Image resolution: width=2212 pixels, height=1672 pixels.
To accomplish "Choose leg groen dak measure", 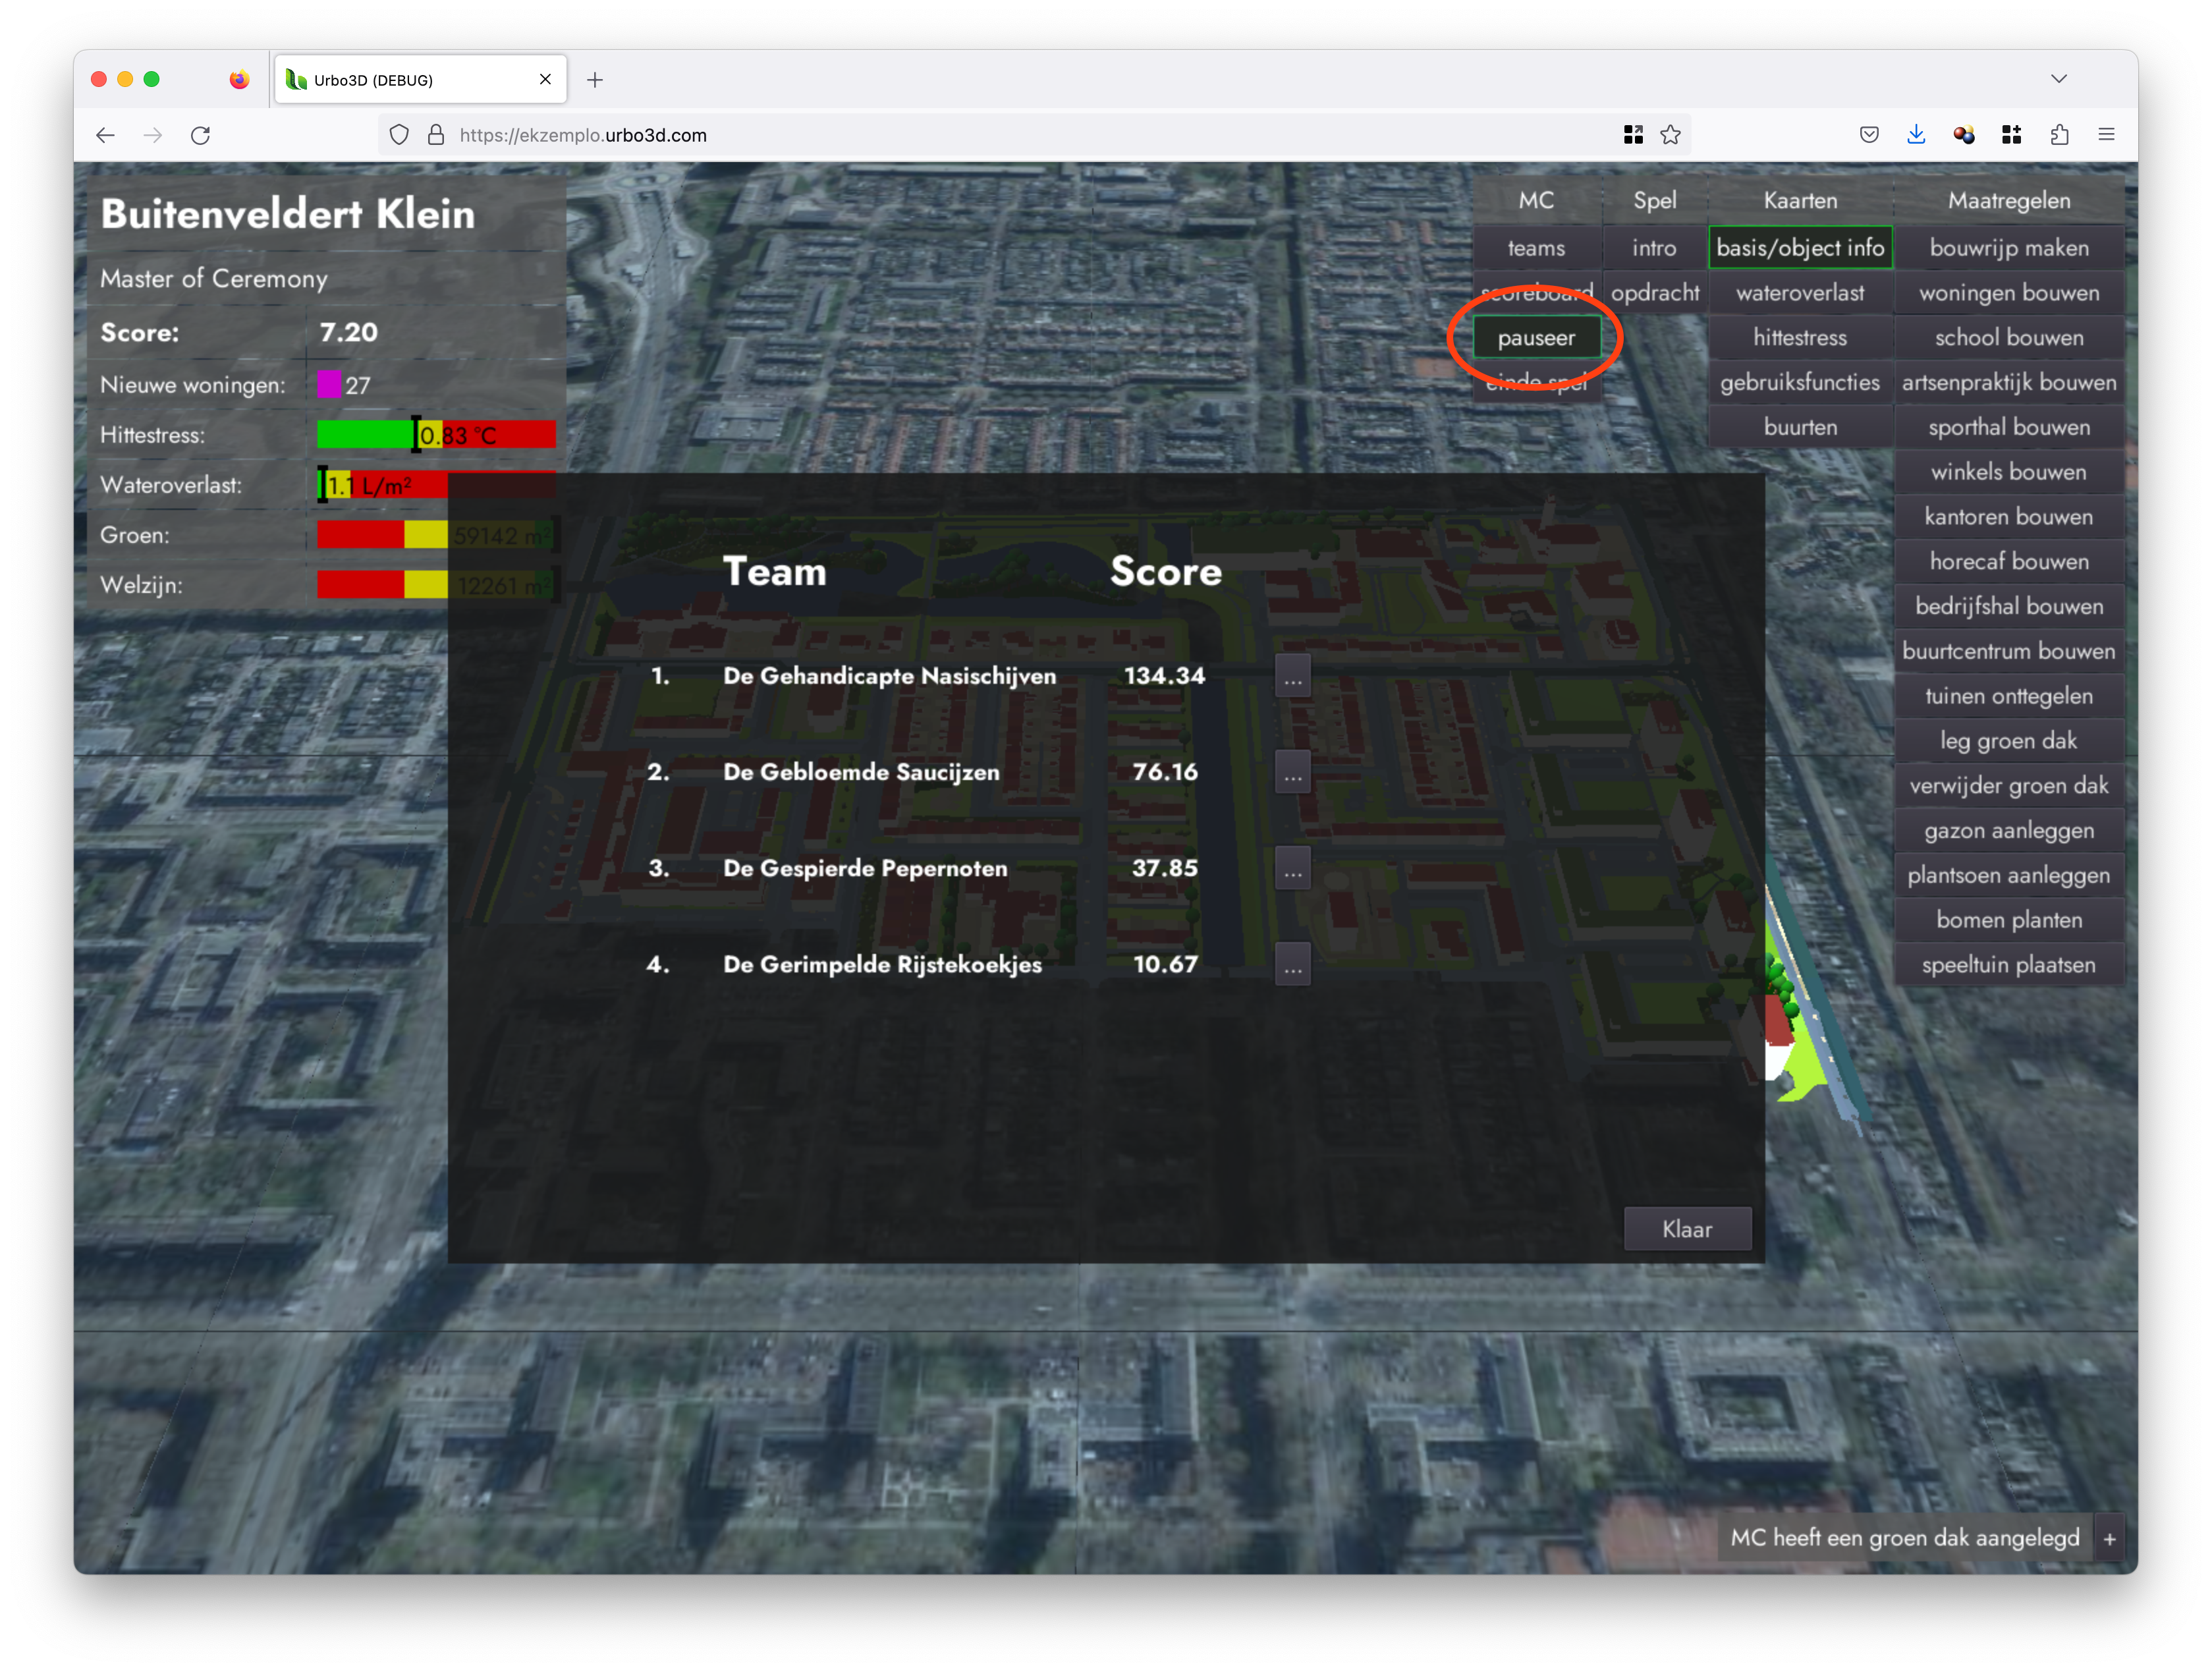I will point(2009,741).
